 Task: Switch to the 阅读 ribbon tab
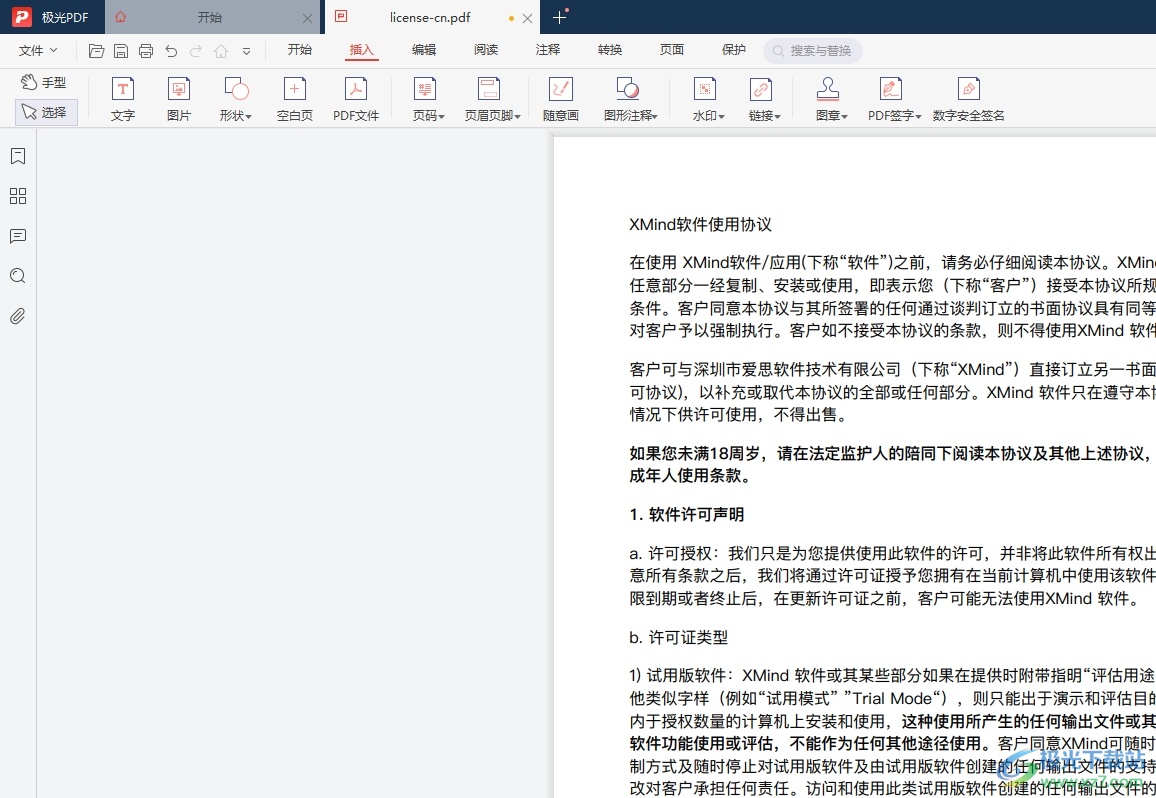[486, 49]
